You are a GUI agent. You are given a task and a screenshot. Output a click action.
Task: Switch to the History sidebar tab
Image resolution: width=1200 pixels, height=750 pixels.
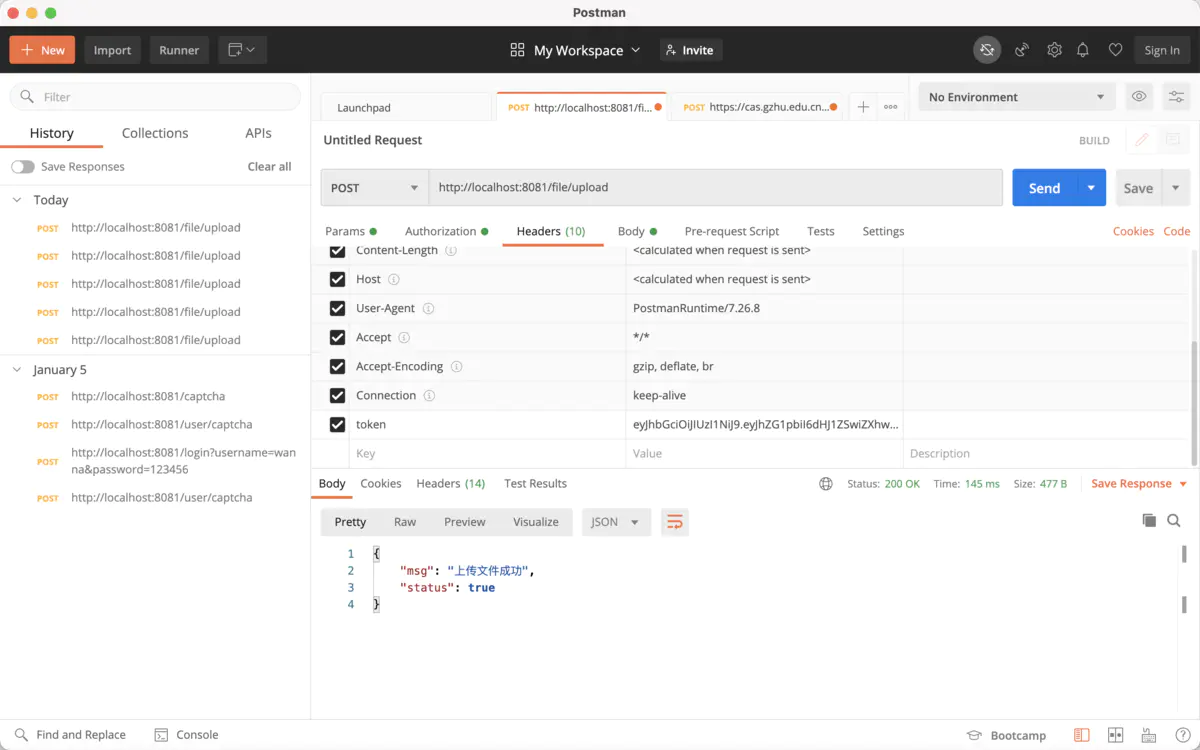click(x=52, y=133)
